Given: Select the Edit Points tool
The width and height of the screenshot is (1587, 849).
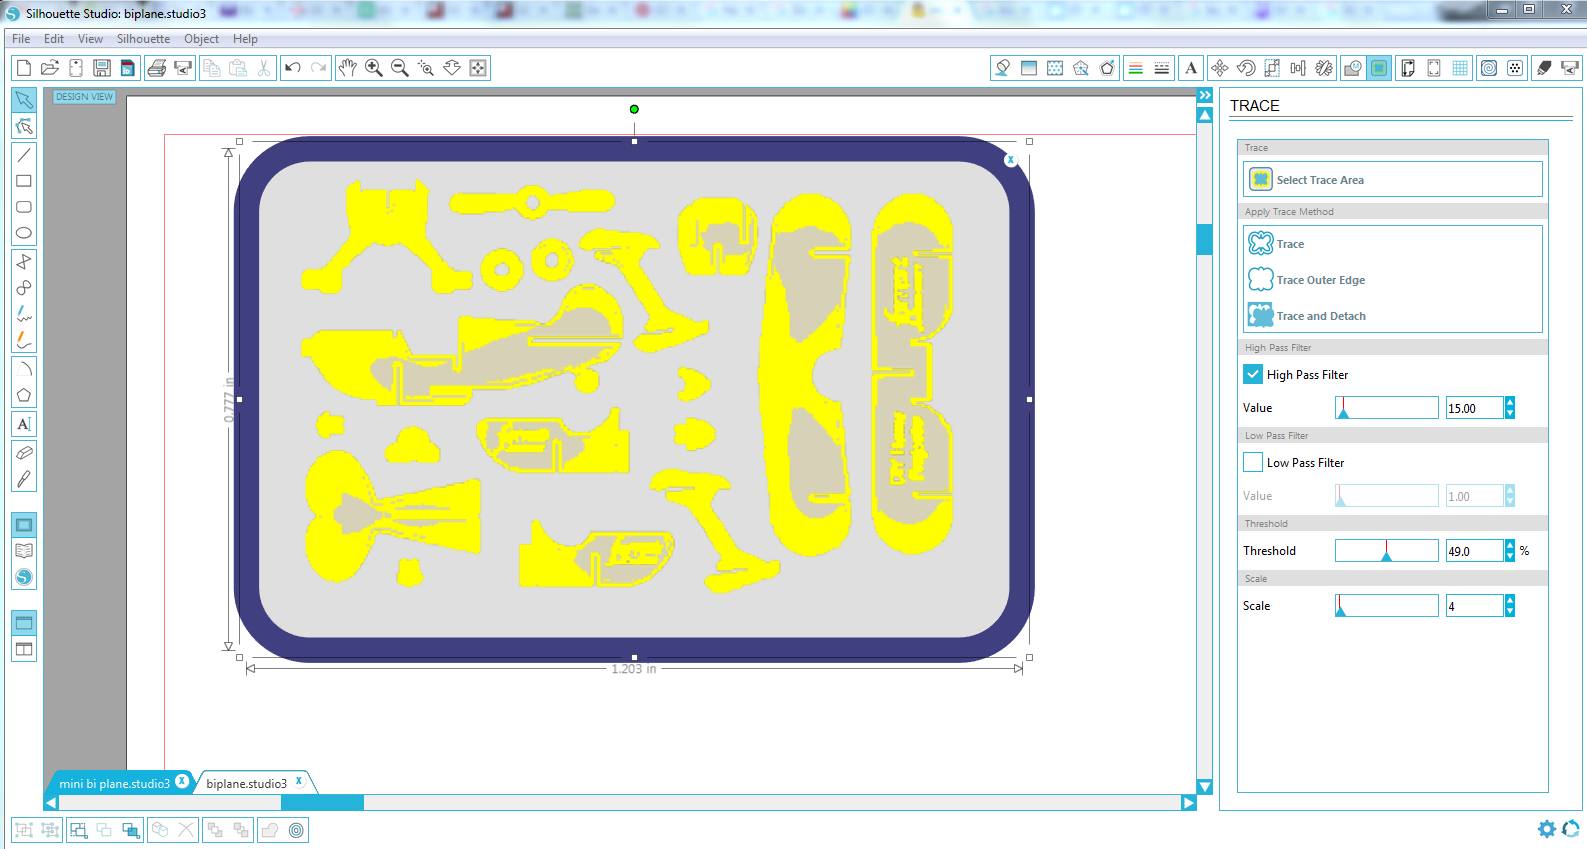Looking at the screenshot, I should (24, 126).
